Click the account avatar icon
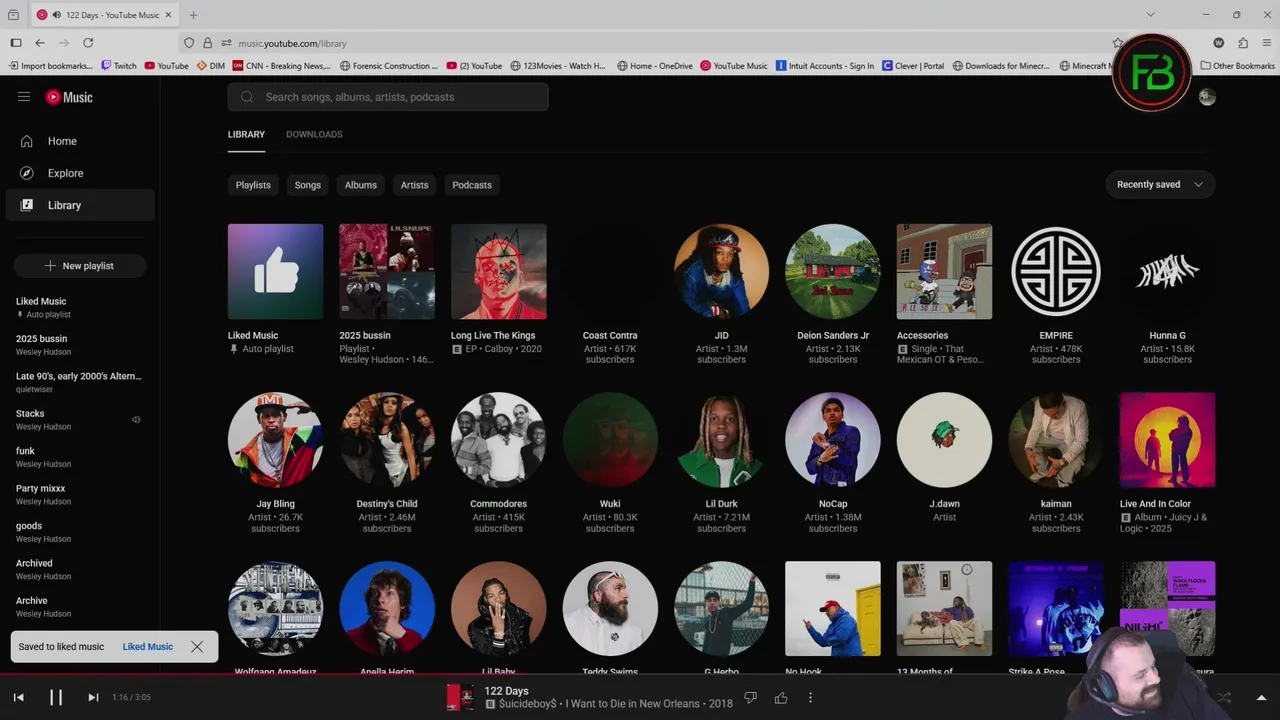This screenshot has width=1280, height=720. pyautogui.click(x=1207, y=97)
